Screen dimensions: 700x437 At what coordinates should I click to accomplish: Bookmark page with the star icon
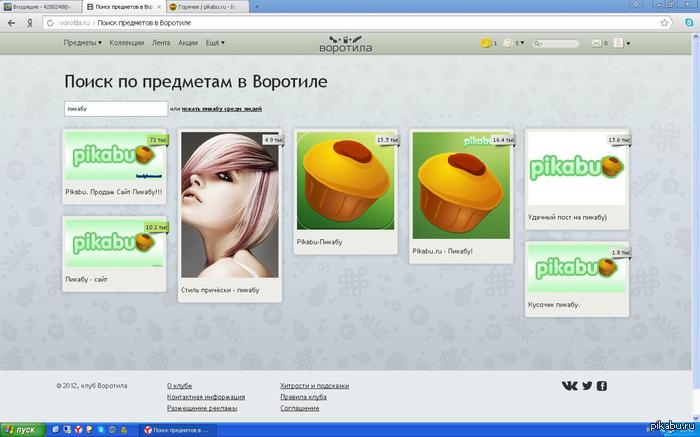665,21
